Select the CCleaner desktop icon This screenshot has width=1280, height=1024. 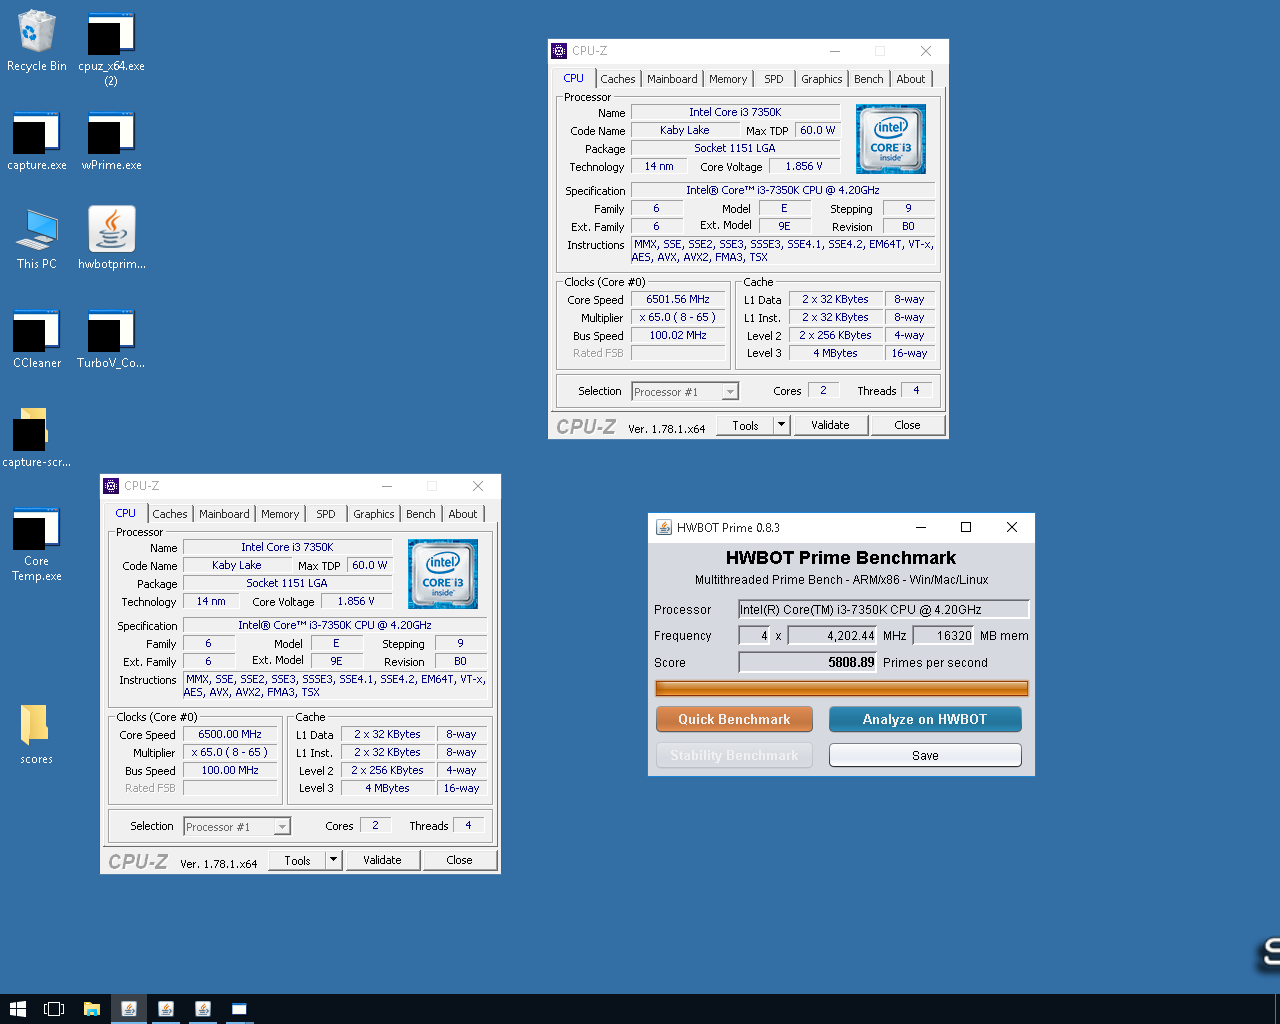[x=37, y=338]
